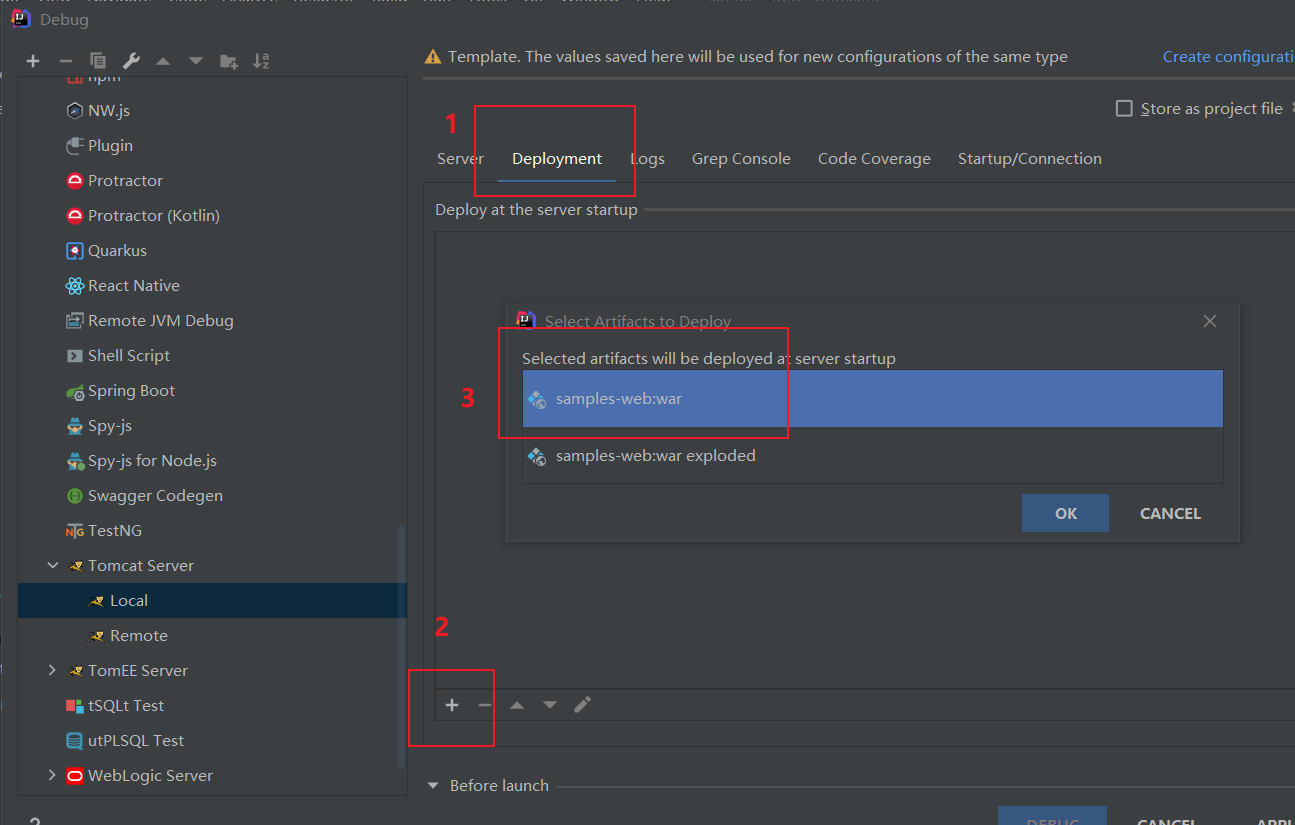Select the Remote Tomcat configuration
This screenshot has height=825, width=1295.
point(138,636)
